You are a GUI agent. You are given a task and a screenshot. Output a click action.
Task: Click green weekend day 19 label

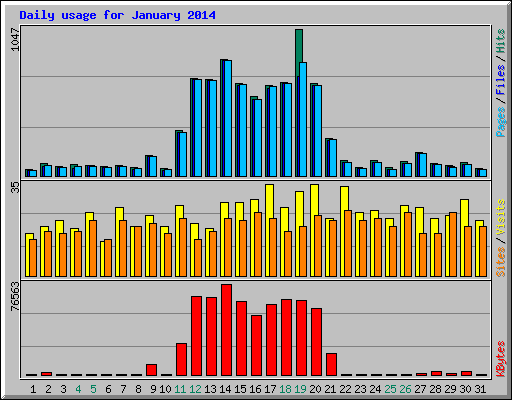(x=300, y=389)
